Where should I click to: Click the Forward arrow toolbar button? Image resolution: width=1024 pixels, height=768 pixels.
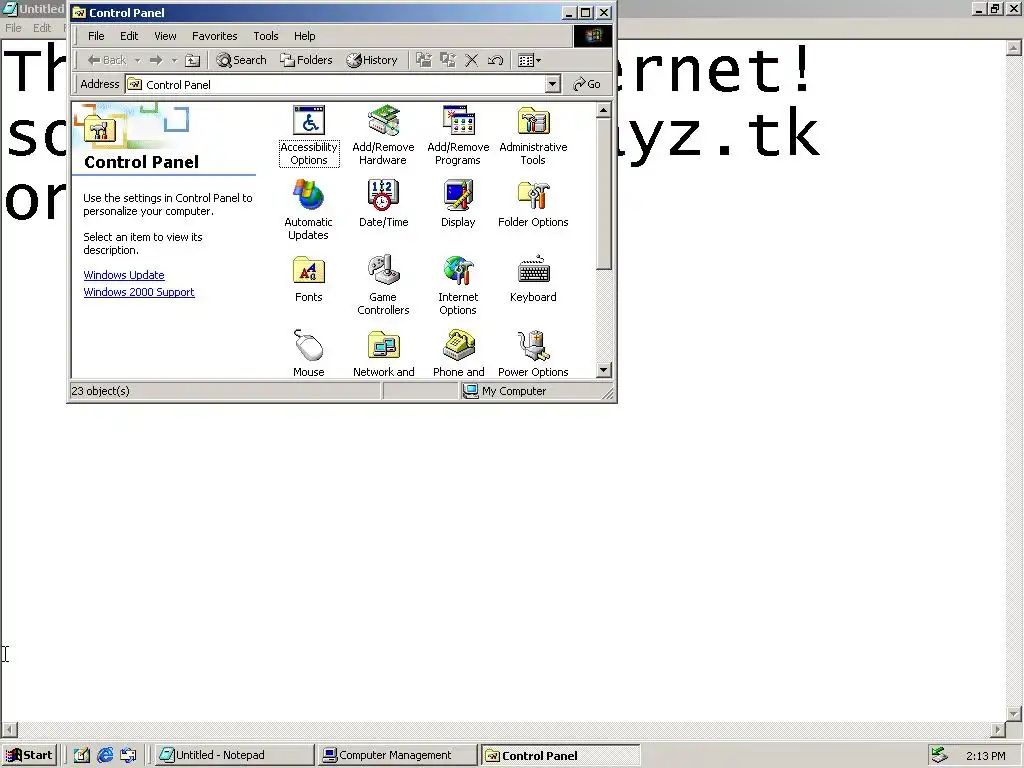pyautogui.click(x=156, y=60)
